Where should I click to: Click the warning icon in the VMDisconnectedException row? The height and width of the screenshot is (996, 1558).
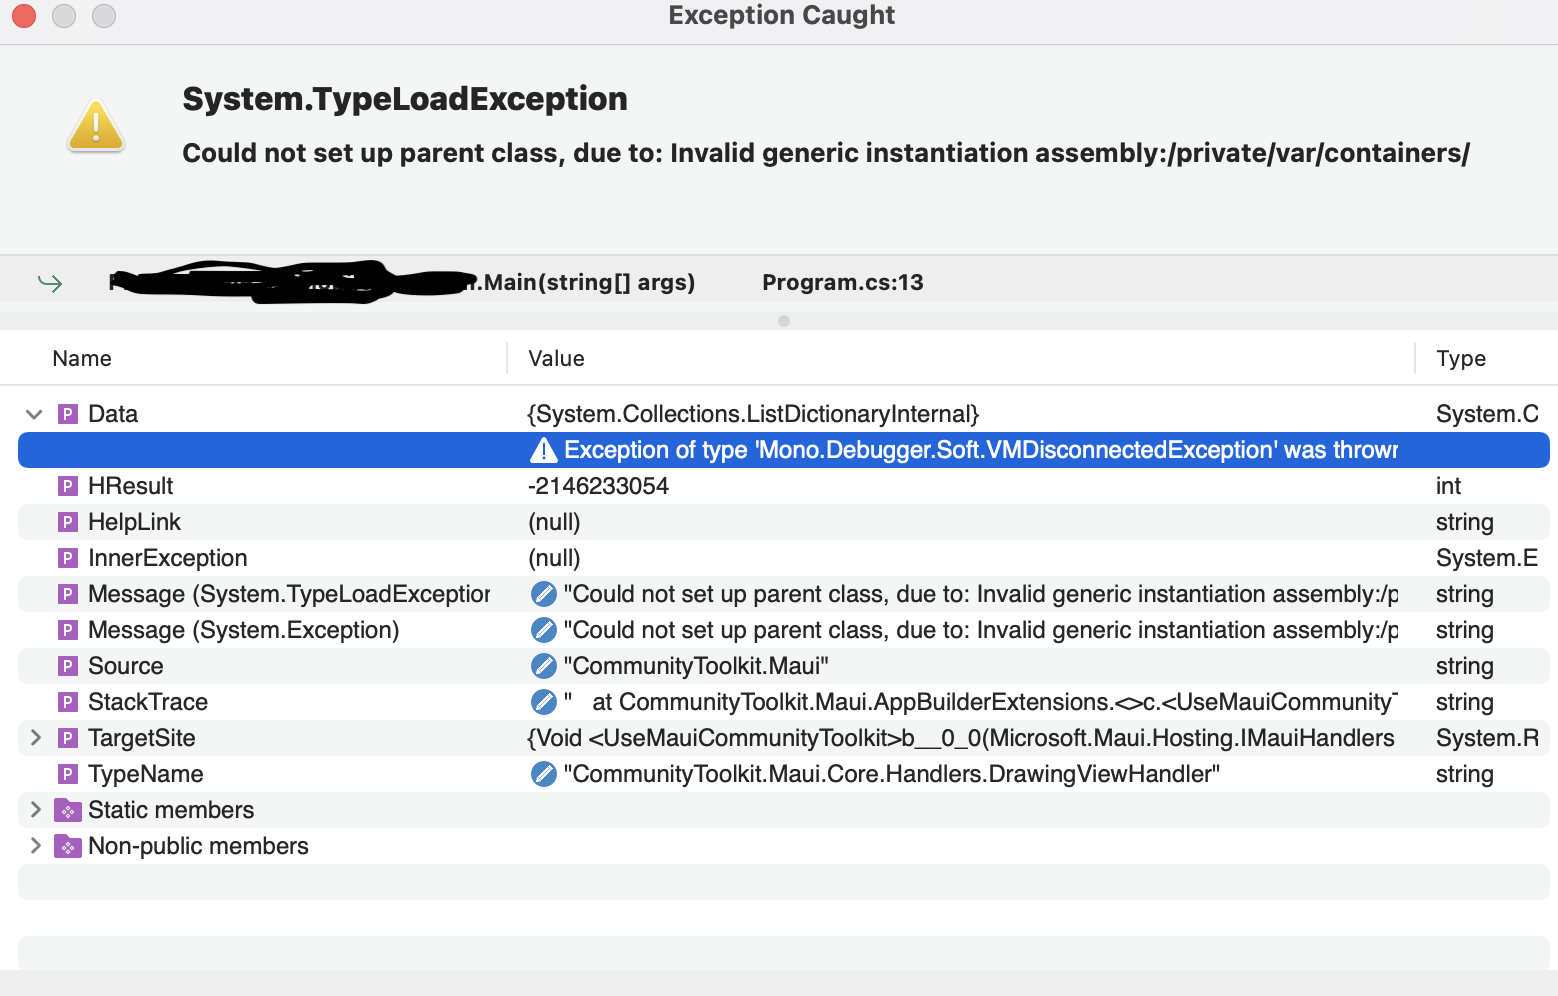(543, 450)
